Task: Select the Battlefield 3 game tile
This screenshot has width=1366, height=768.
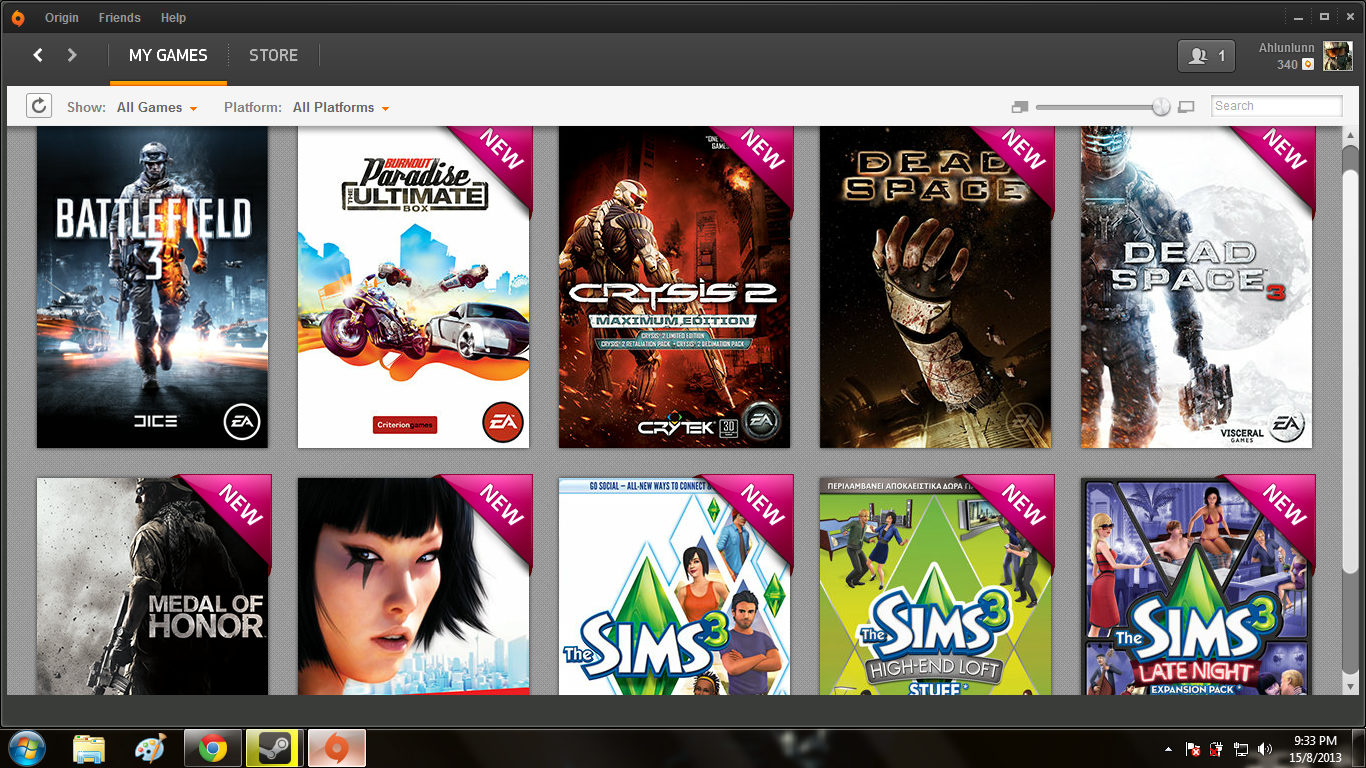Action: point(153,287)
